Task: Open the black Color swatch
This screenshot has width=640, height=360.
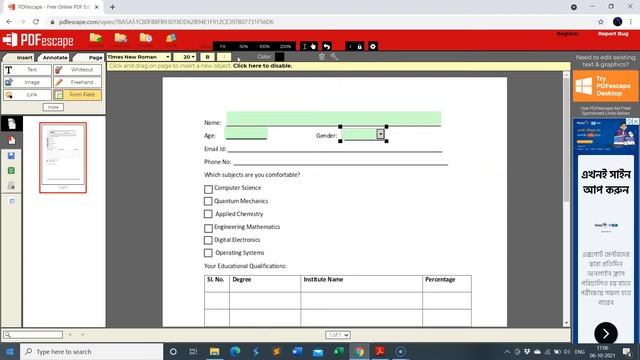Action: 280,57
